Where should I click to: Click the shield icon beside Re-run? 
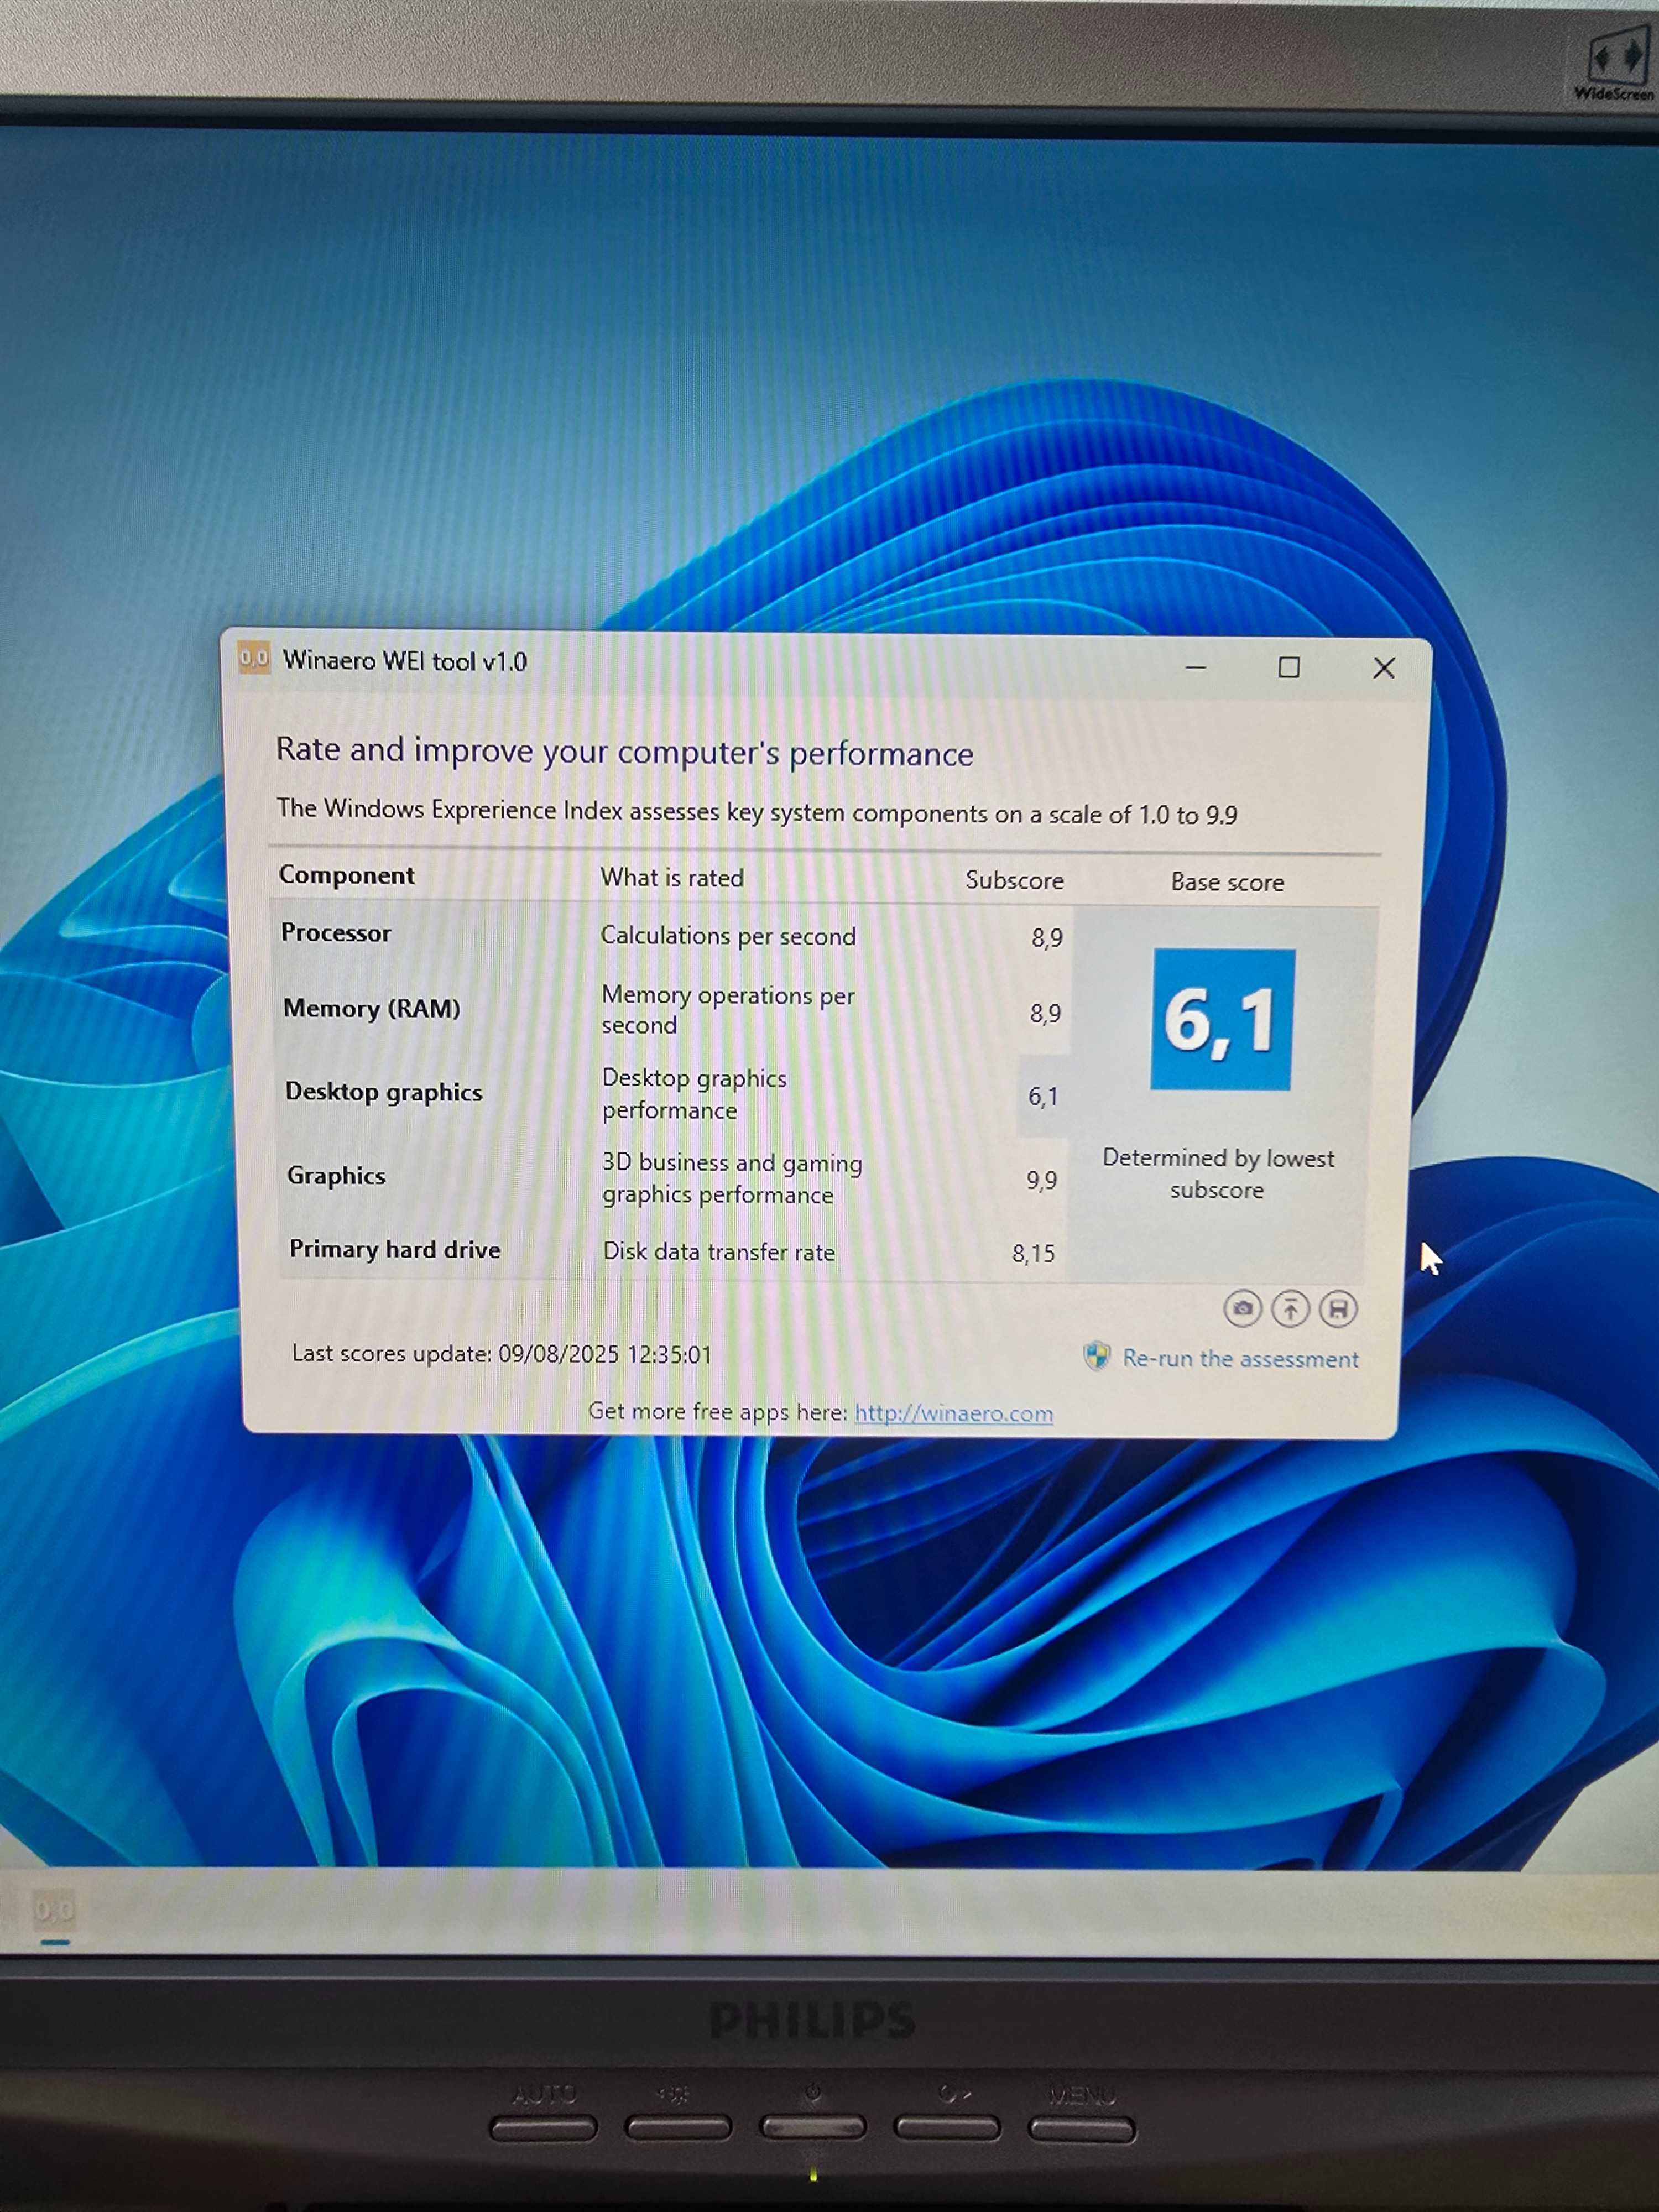point(1097,1356)
